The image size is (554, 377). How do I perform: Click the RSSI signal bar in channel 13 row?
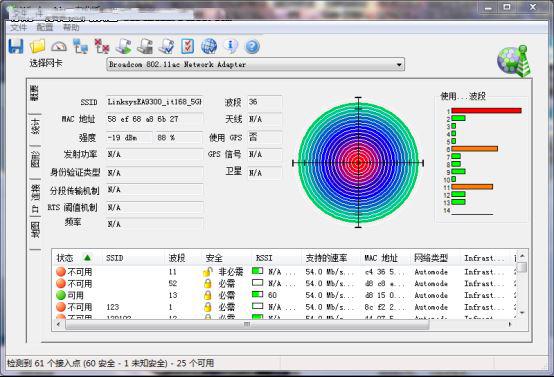(x=258, y=295)
